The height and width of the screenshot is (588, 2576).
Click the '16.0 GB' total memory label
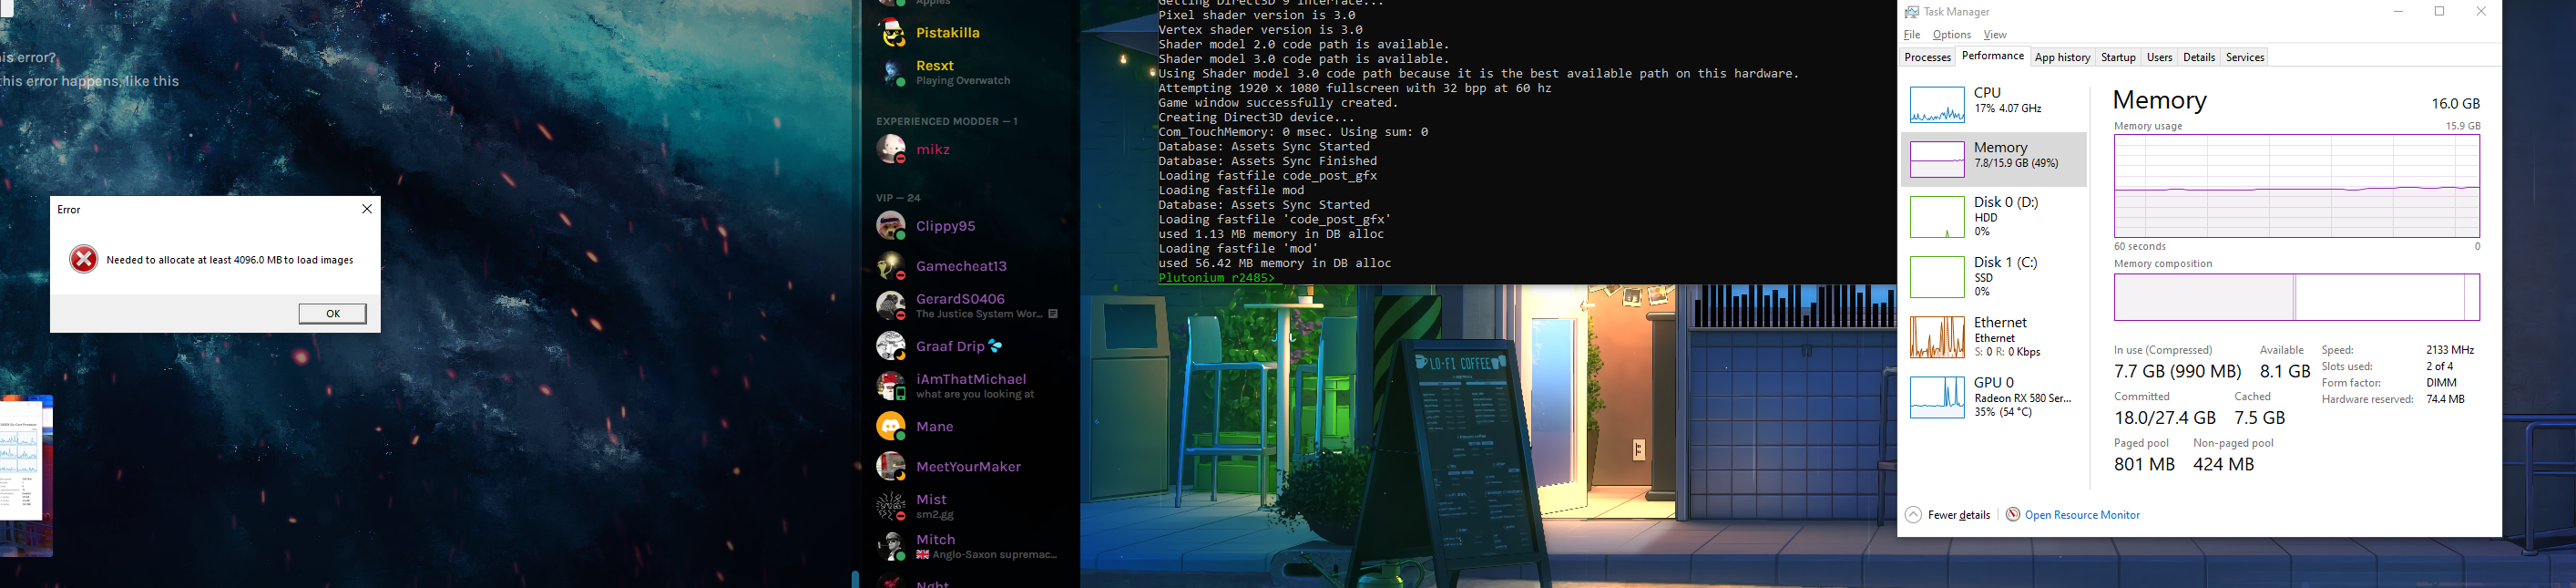point(2455,104)
